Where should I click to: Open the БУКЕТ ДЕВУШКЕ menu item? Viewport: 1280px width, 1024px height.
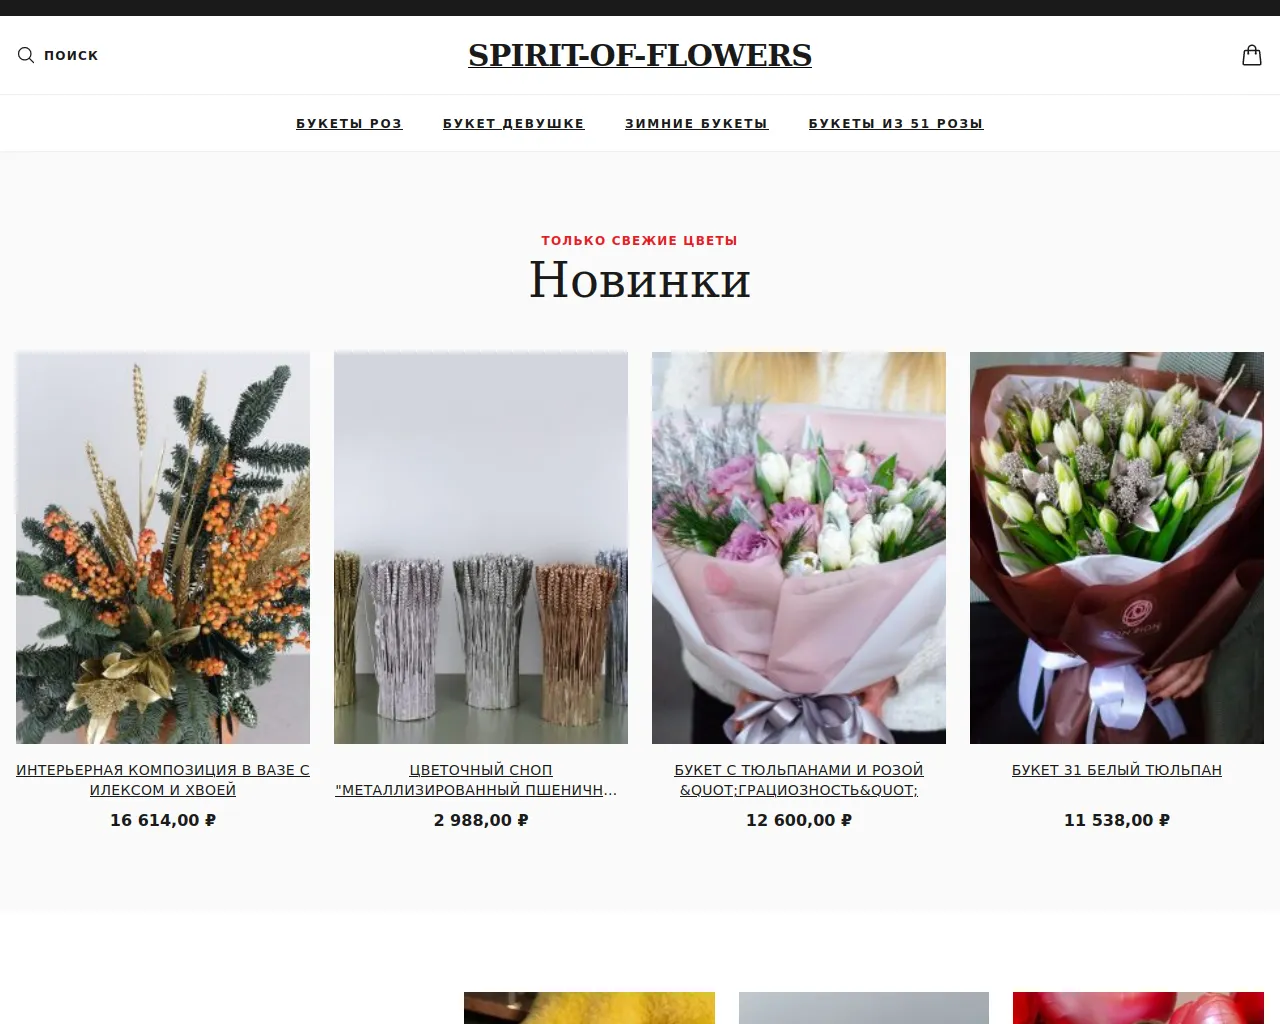click(x=514, y=124)
